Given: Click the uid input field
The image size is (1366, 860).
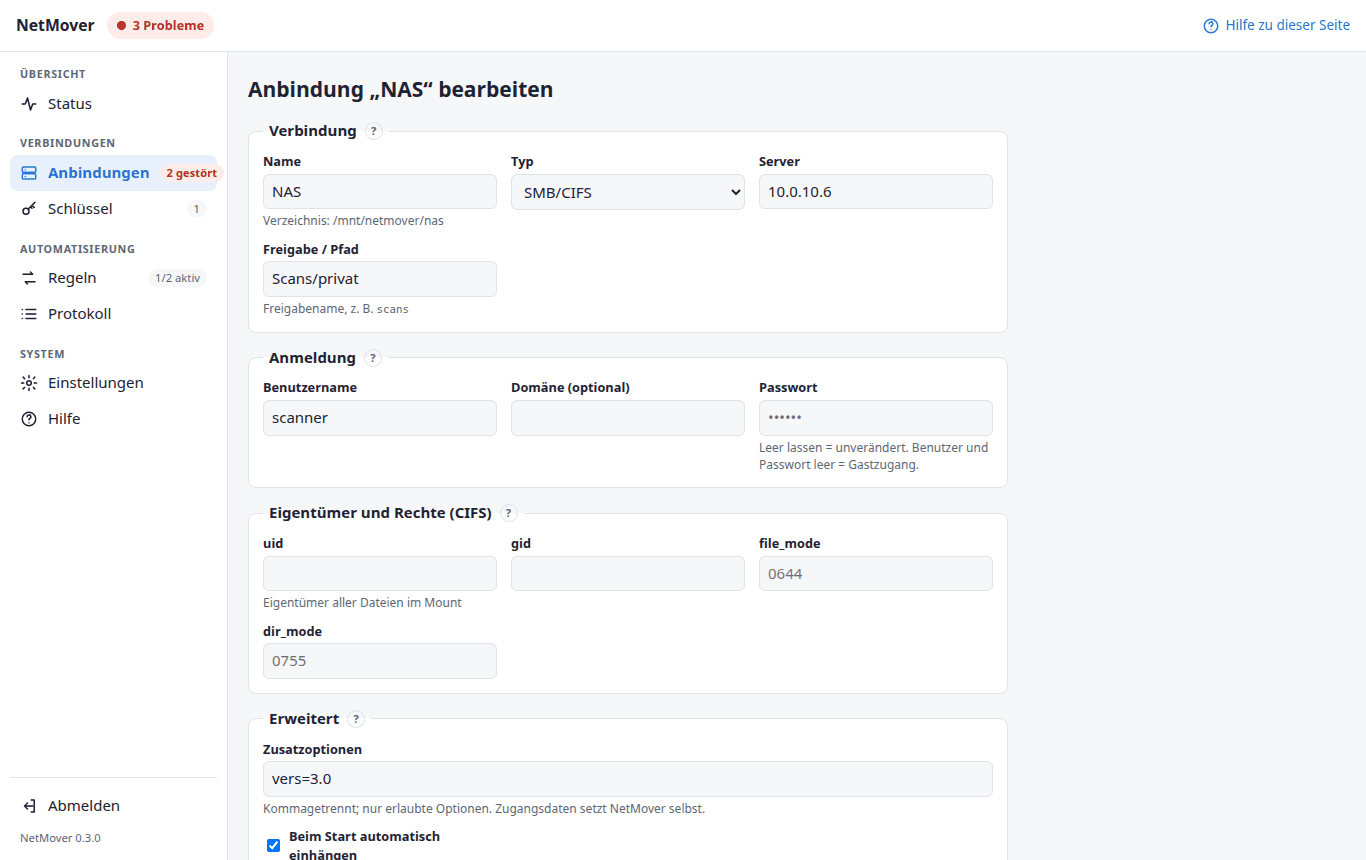Looking at the screenshot, I should coord(380,574).
